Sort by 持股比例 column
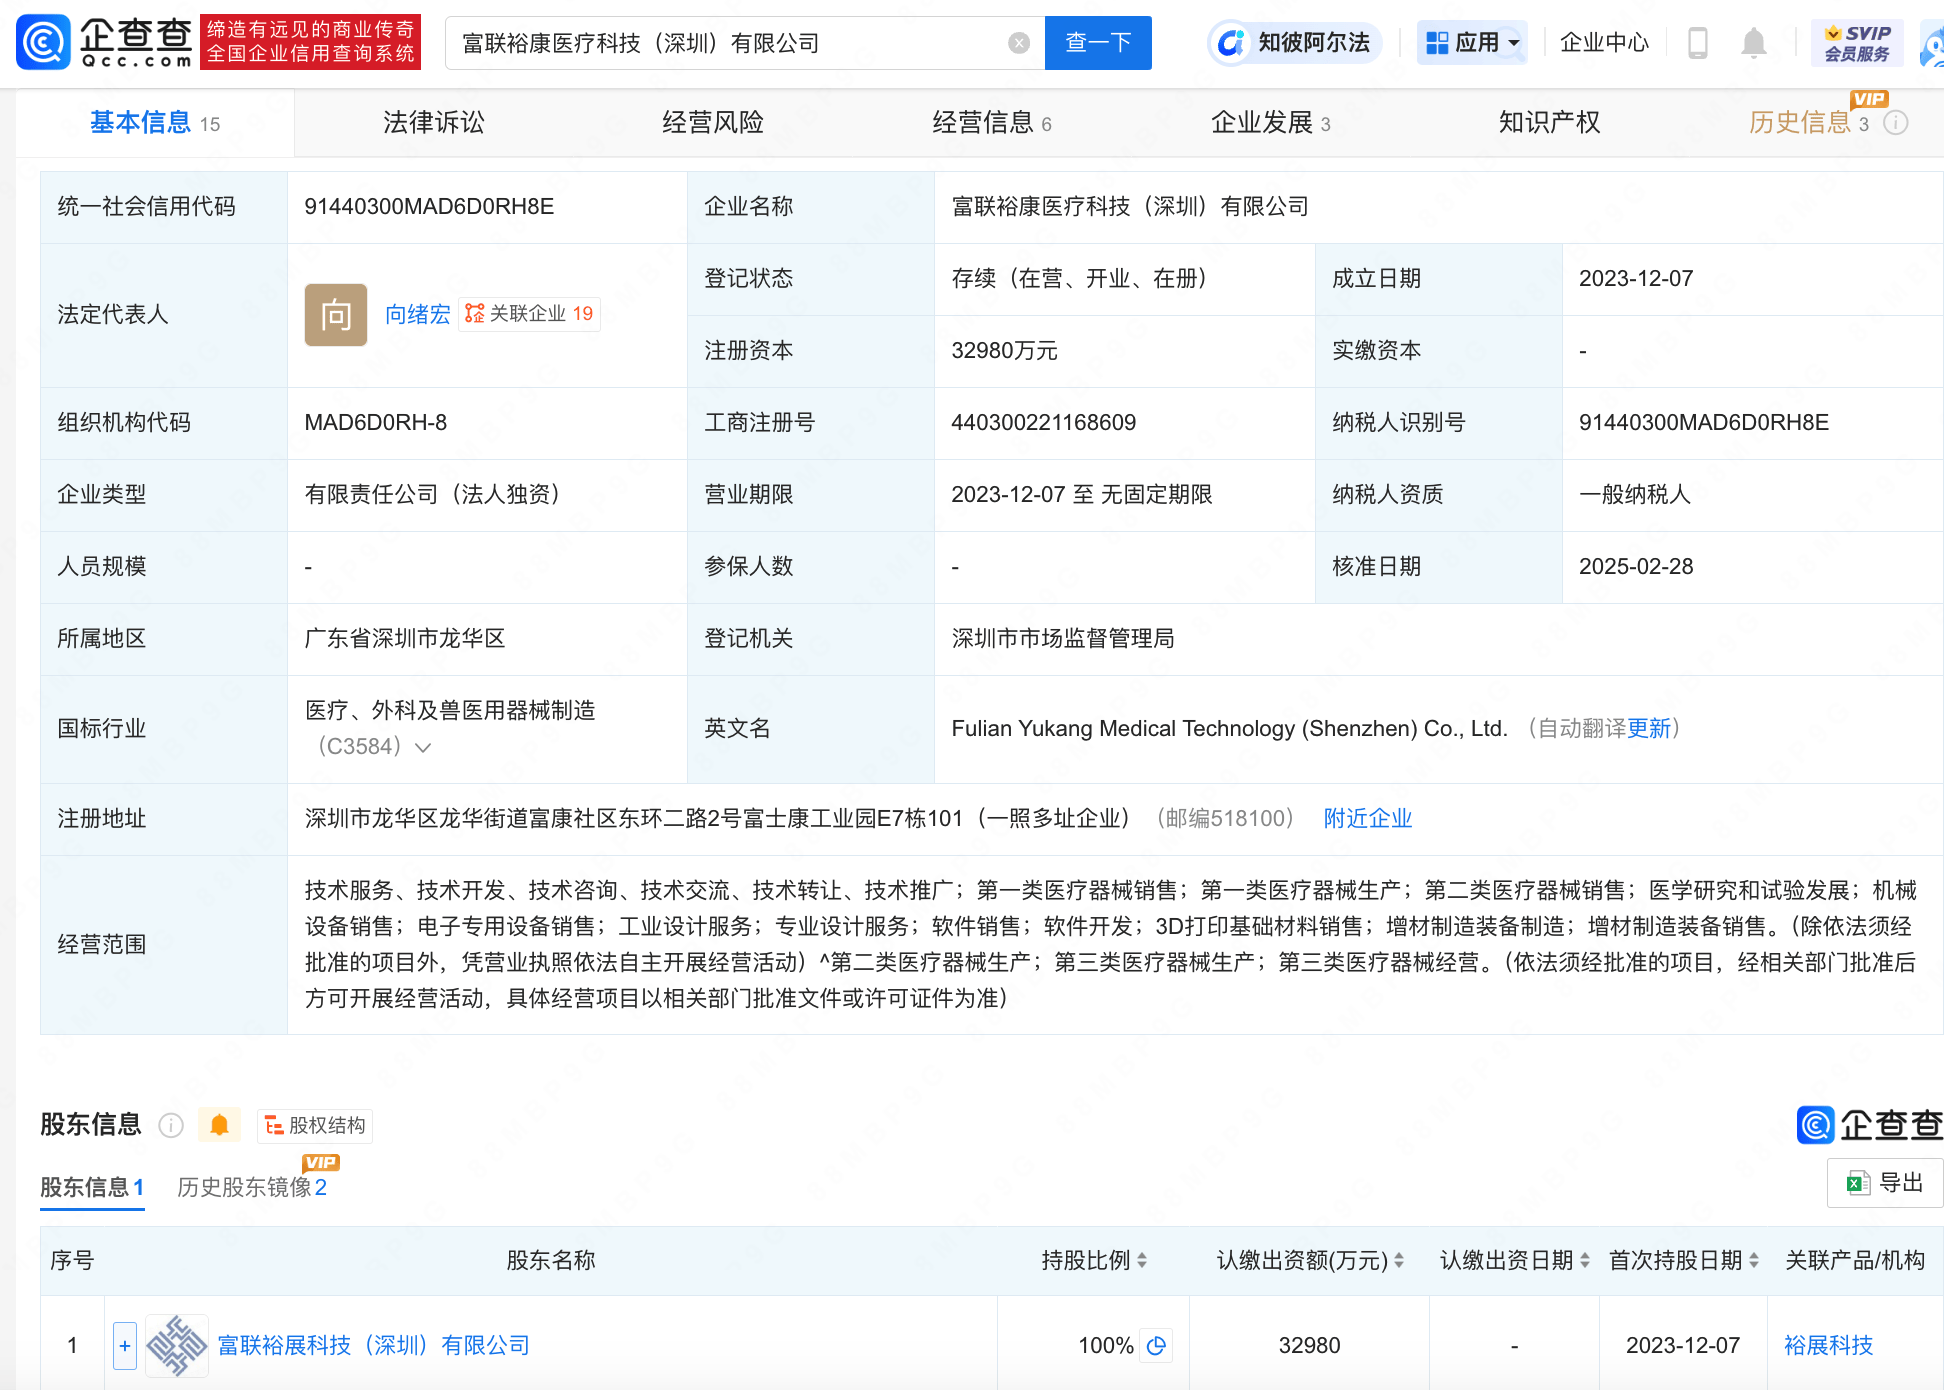 pyautogui.click(x=1142, y=1261)
